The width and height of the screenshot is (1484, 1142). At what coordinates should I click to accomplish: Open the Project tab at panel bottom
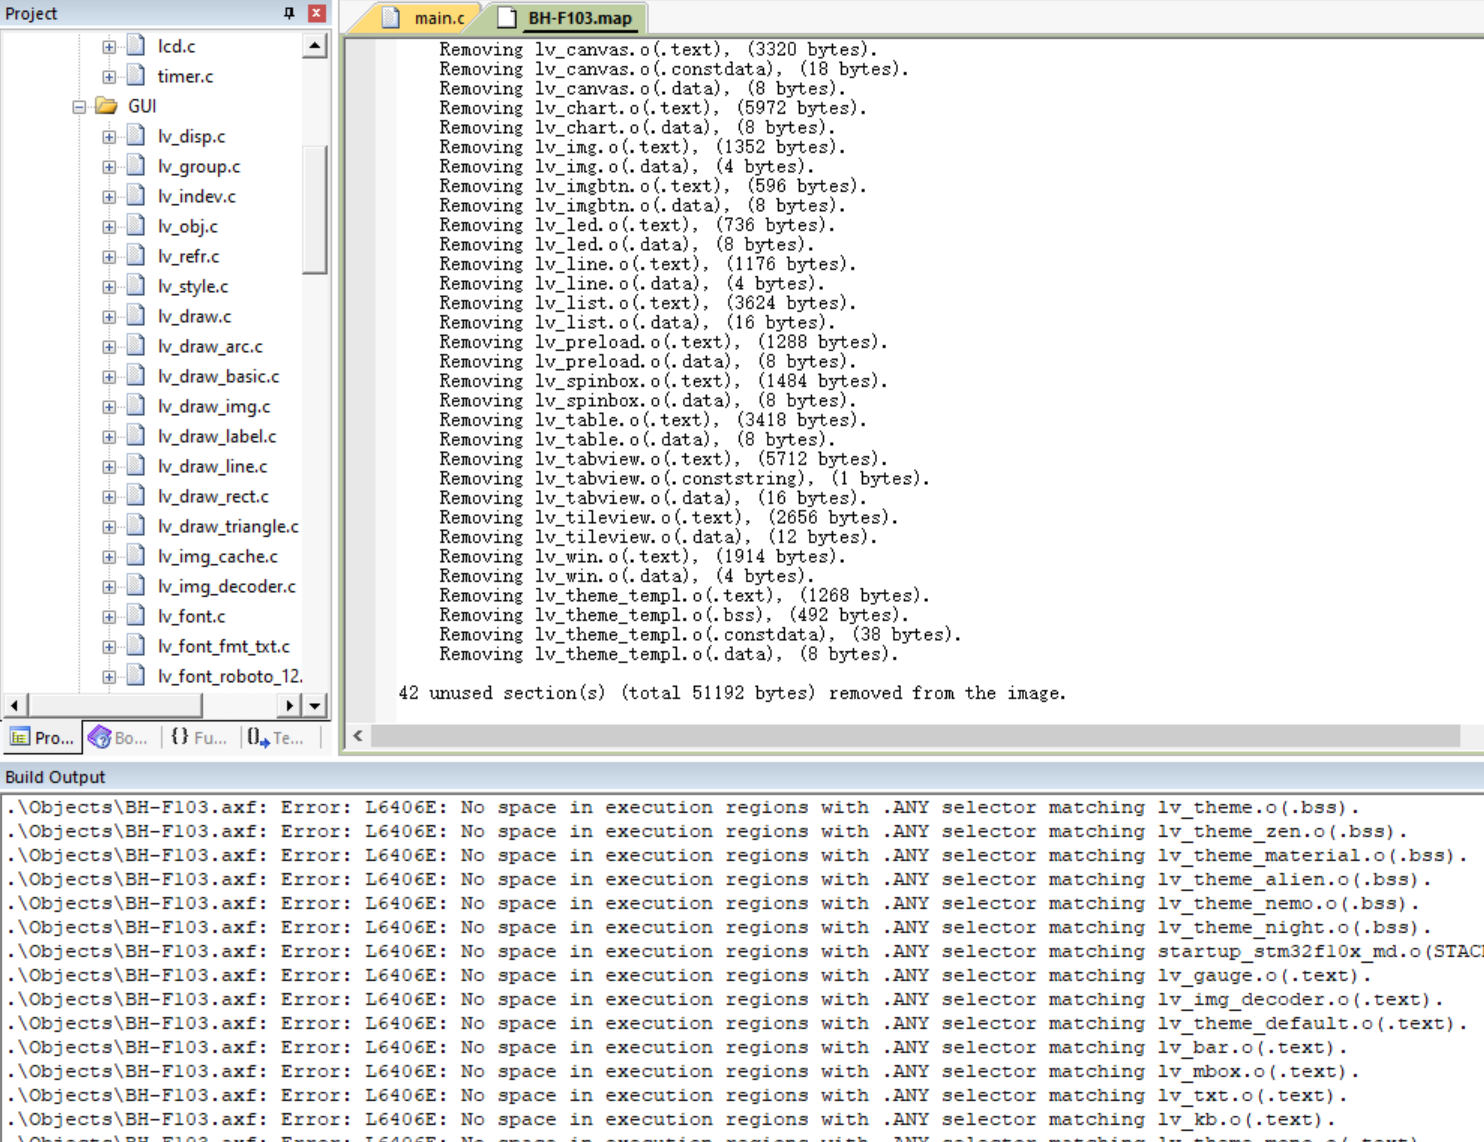[x=42, y=737]
